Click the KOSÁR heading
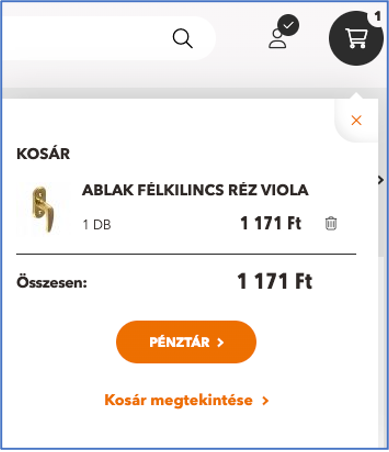The height and width of the screenshot is (452, 389). click(x=43, y=154)
